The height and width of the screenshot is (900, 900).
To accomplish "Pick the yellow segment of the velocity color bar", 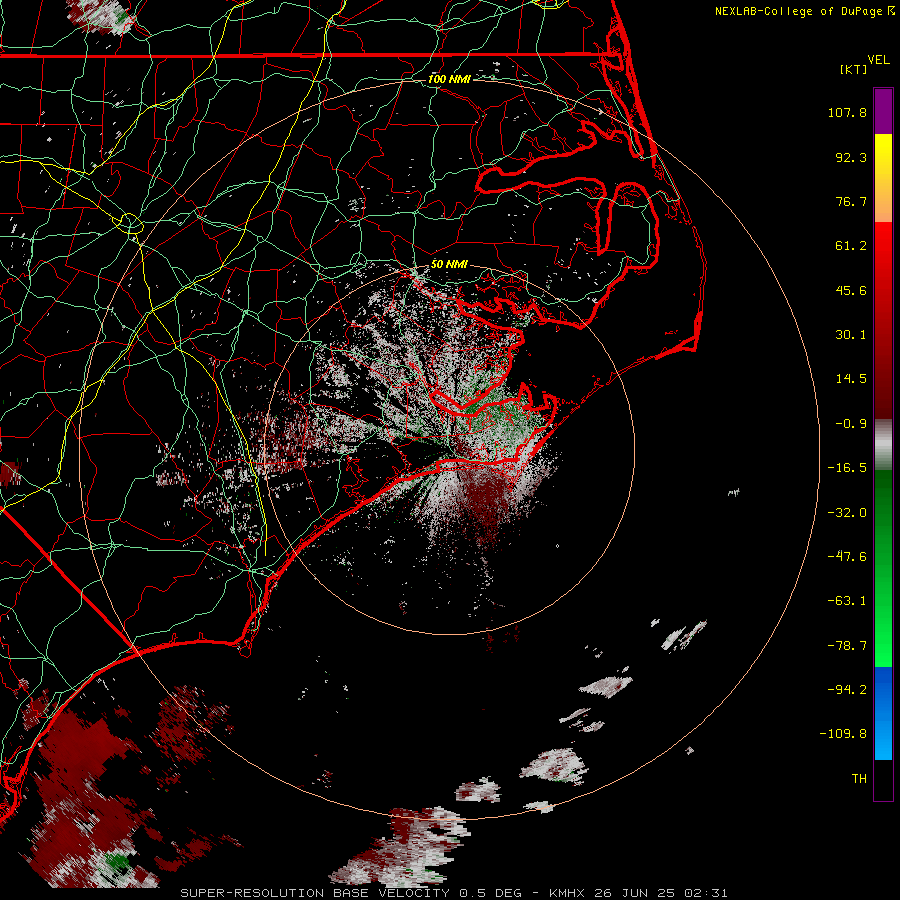I will 883,155.
